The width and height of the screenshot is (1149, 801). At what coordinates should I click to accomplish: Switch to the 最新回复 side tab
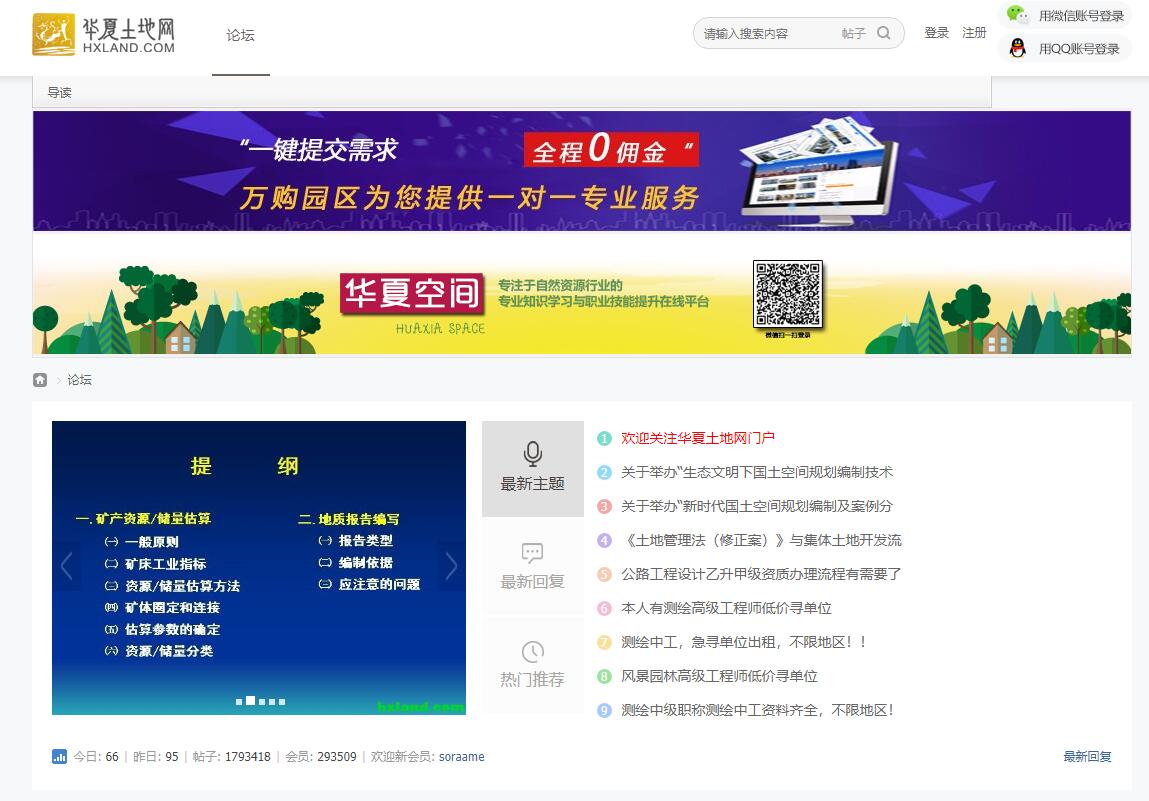533,566
